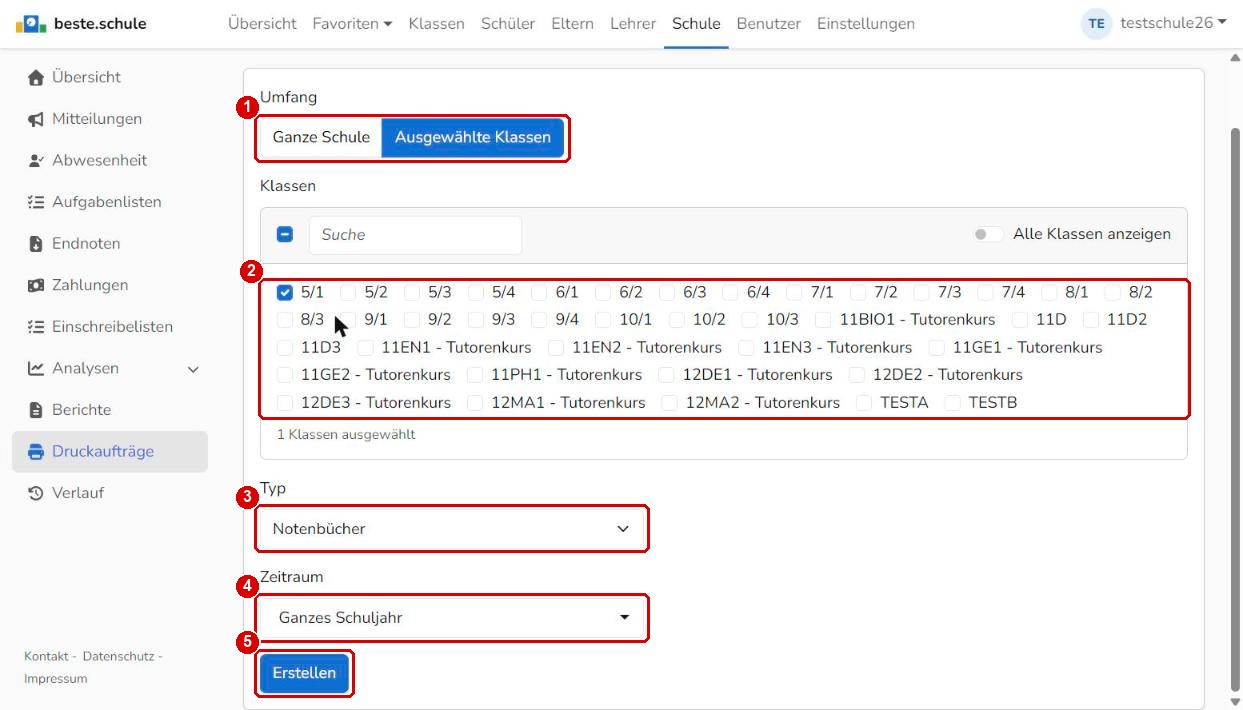Screen dimensions: 1243x710
Task: Toggle the Alle Klassen anzeigen switch
Action: tap(989, 234)
